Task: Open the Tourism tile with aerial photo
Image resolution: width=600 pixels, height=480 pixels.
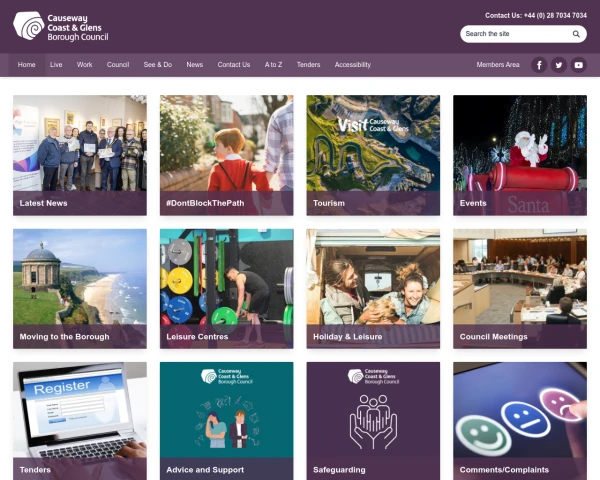Action: [x=373, y=155]
